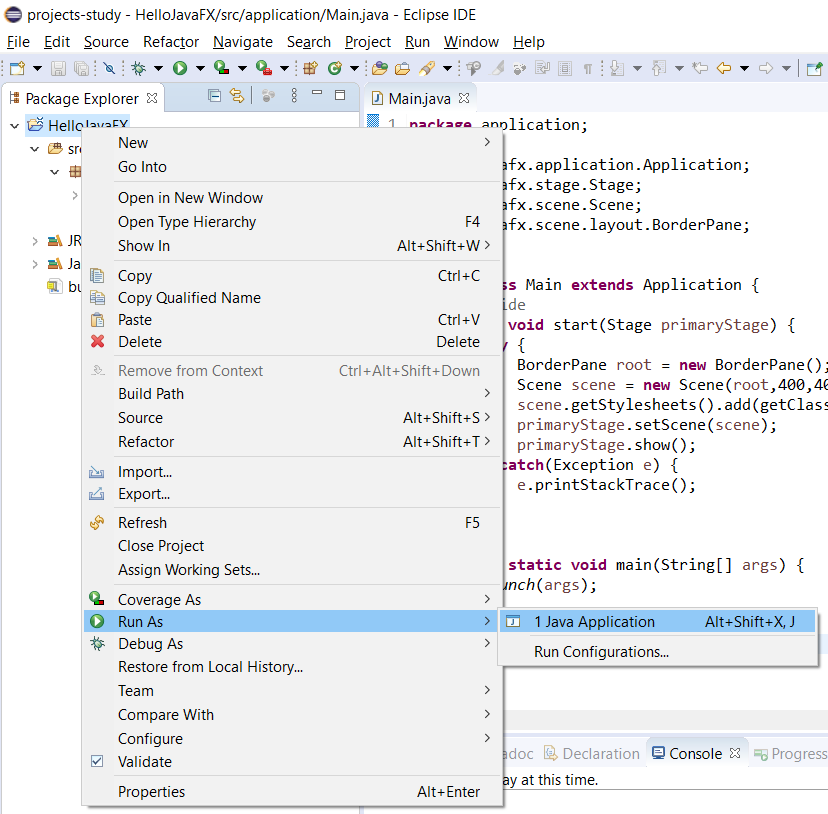Viewport: 828px width, 814px height.
Task: Click the Last Edit Location icon
Action: (x=700, y=68)
